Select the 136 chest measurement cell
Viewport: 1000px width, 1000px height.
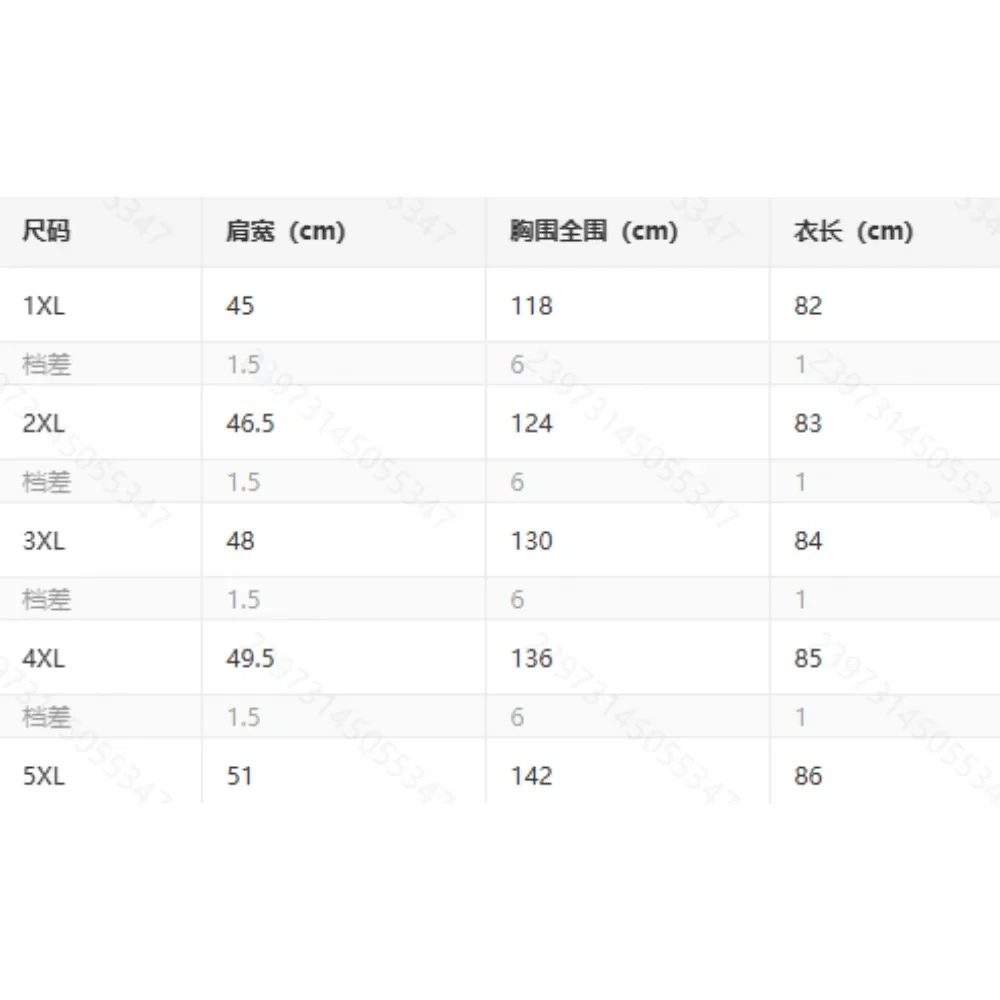531,658
